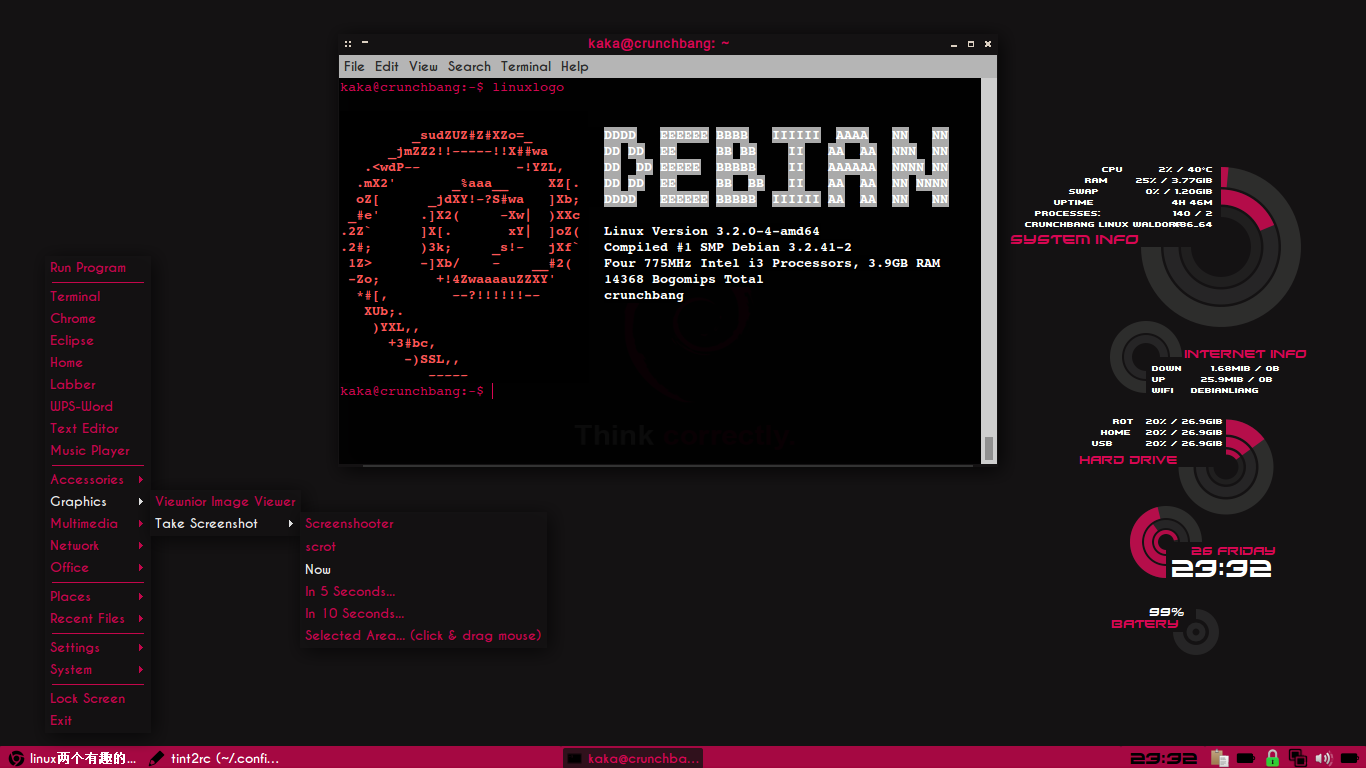Expand the Multimedia submenu
This screenshot has width=1366, height=768.
point(97,523)
